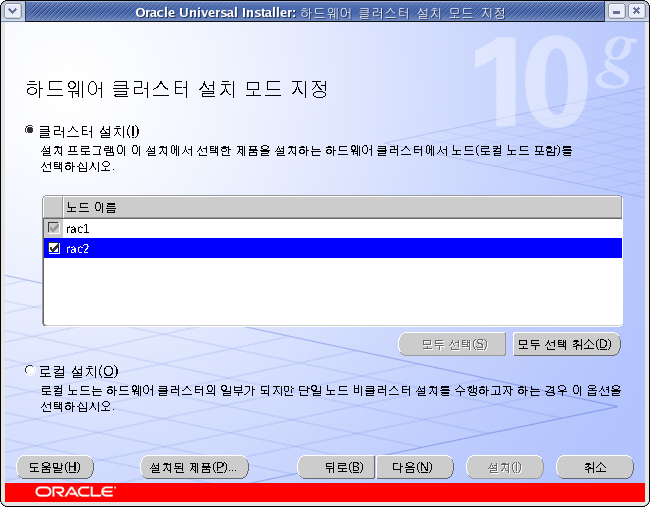Click the 노드 이름 column header
This screenshot has height=507, width=650.
pos(342,207)
